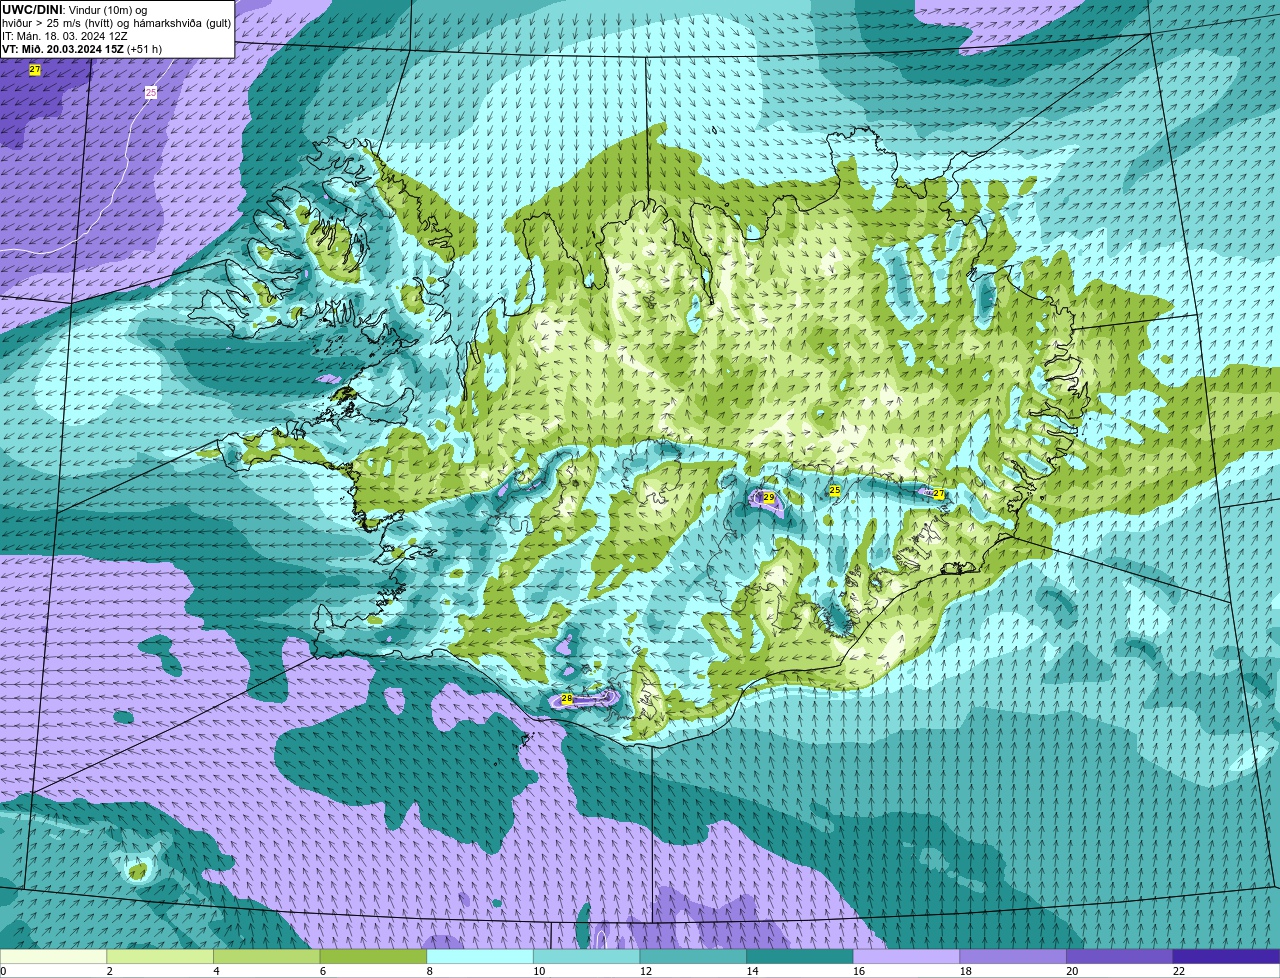Screen dimensions: 1280x978
Task: Click the legend scale value 12
Action: click(x=646, y=971)
